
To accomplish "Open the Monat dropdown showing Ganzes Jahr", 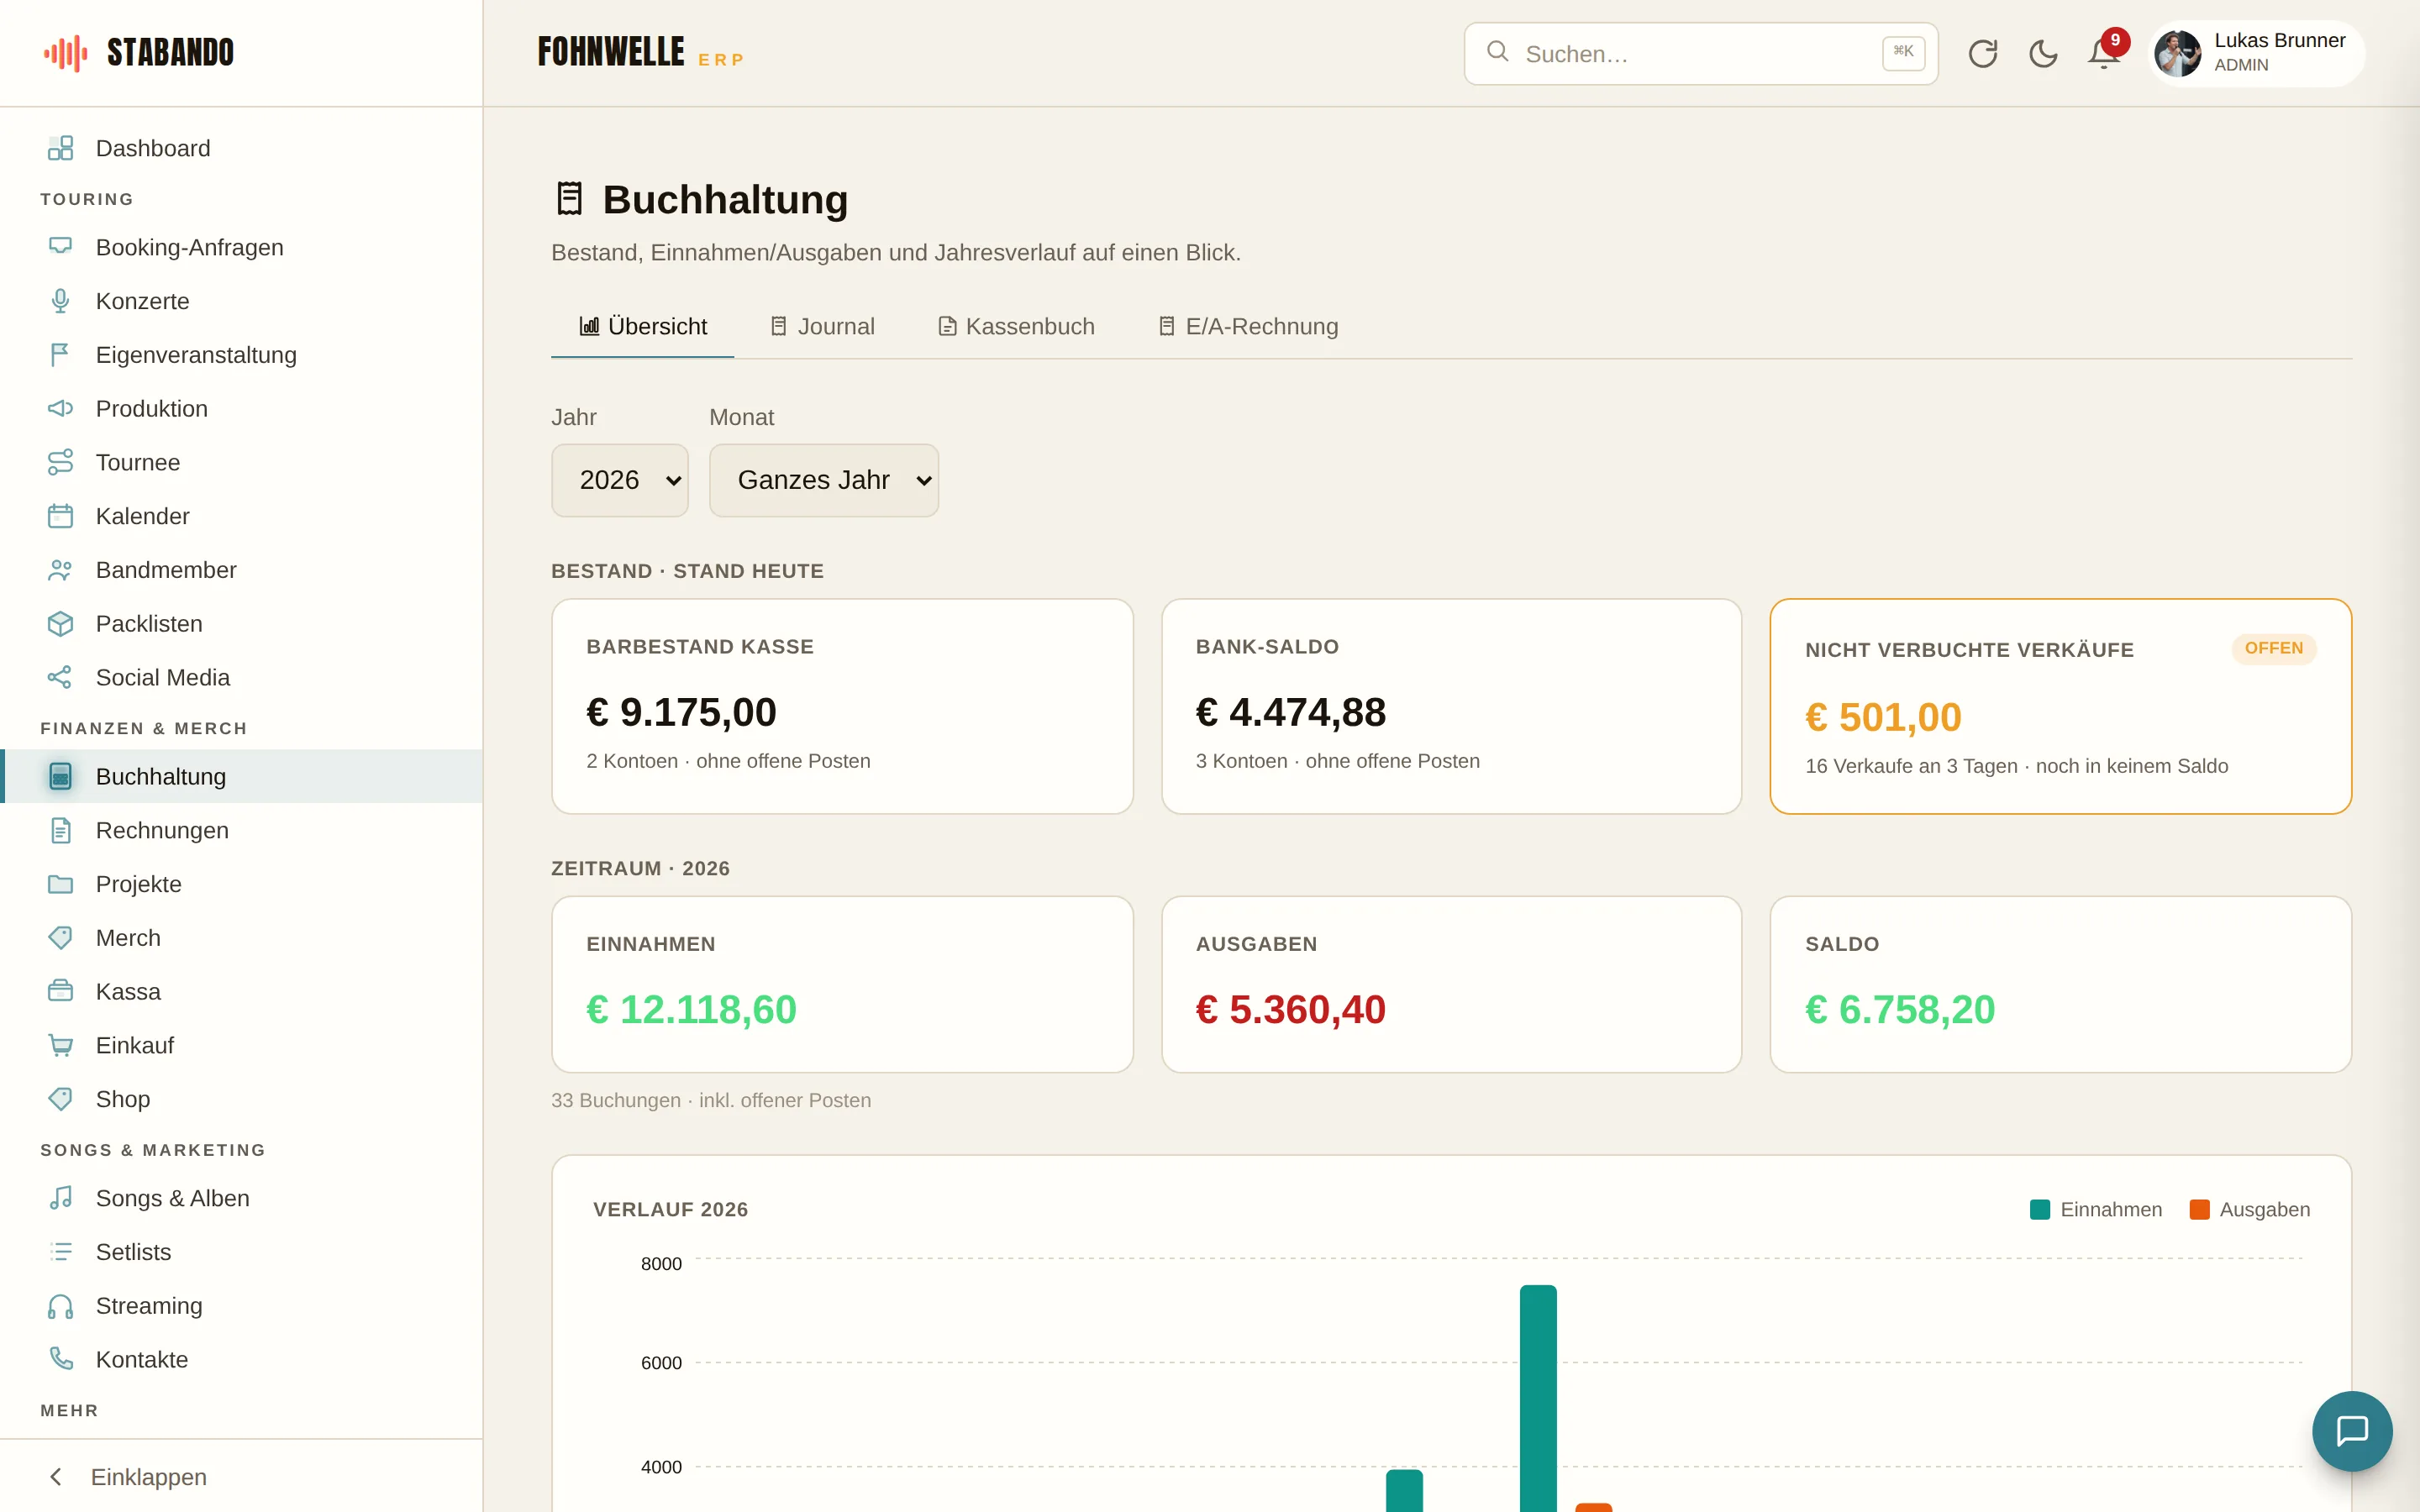I will click(x=824, y=480).
